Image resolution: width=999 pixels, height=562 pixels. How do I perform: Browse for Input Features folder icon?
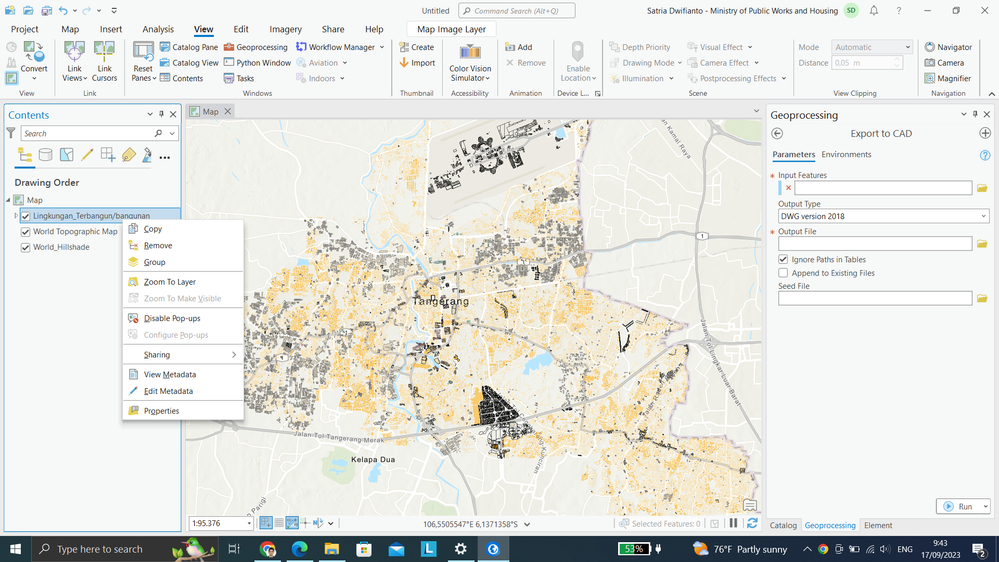[982, 188]
